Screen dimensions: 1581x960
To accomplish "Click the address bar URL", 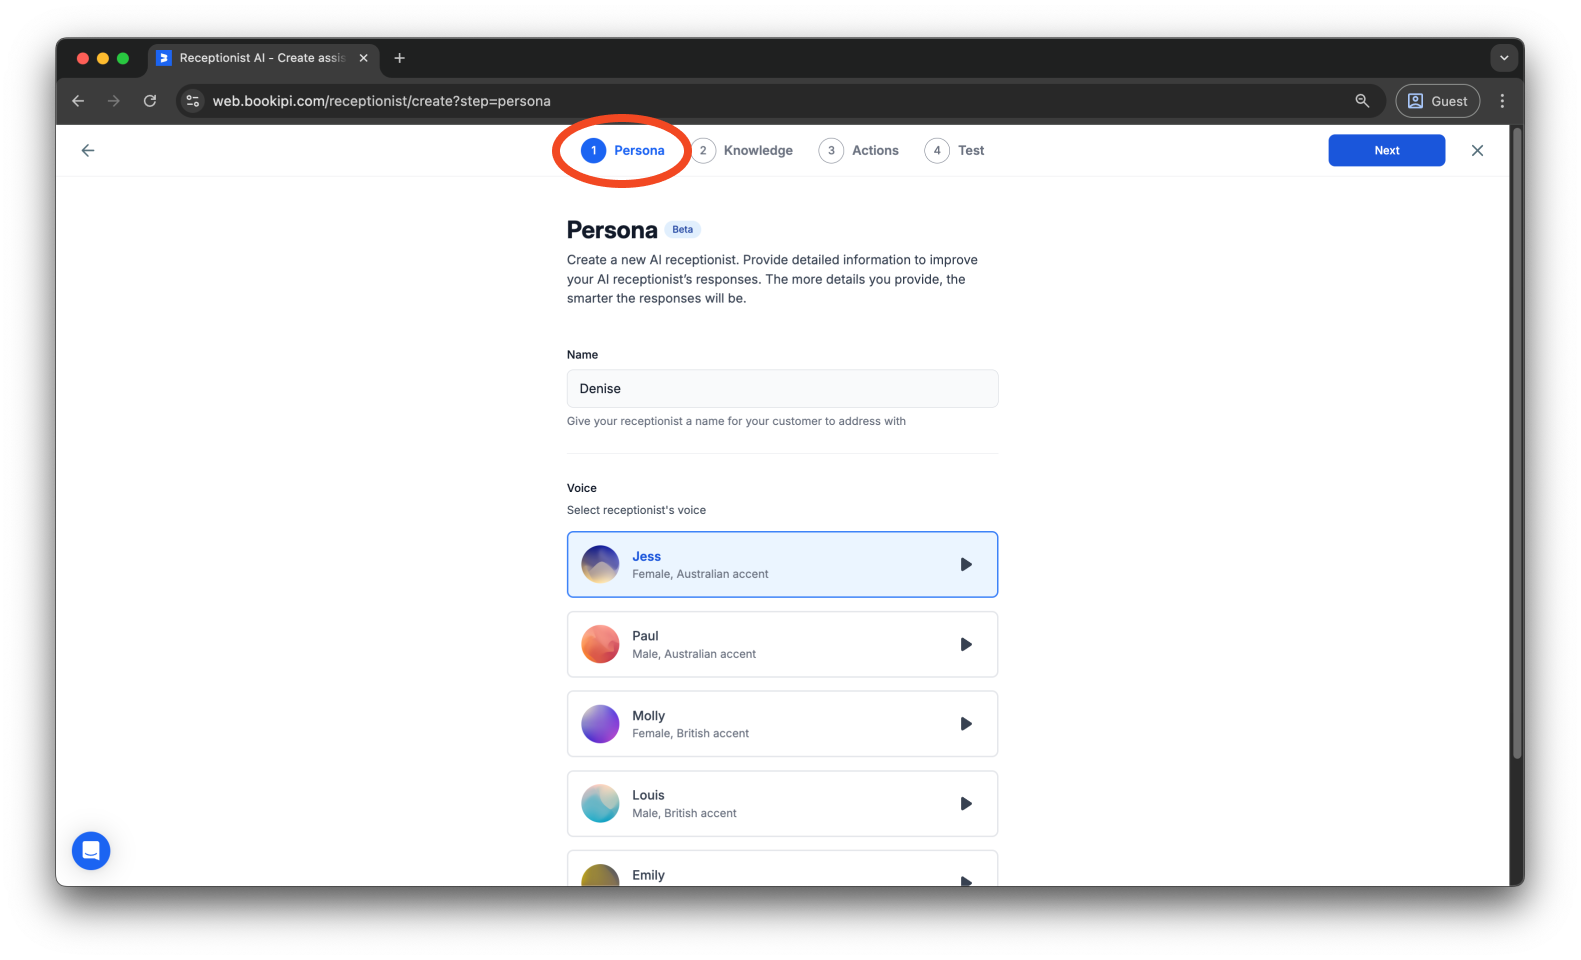I will pyautogui.click(x=381, y=101).
